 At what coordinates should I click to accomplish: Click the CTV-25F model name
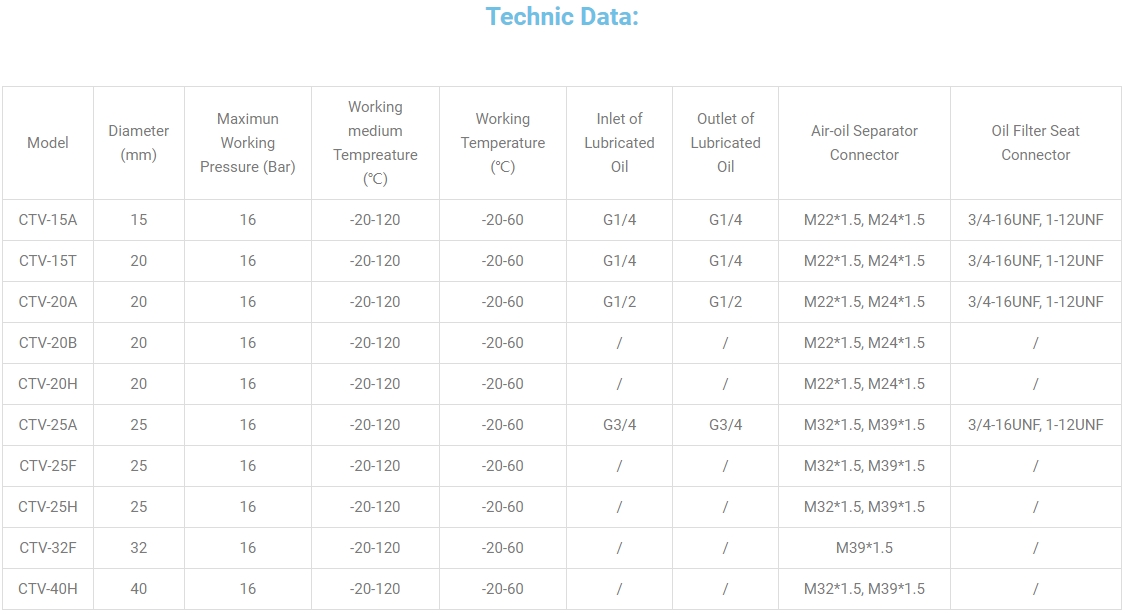click(48, 466)
